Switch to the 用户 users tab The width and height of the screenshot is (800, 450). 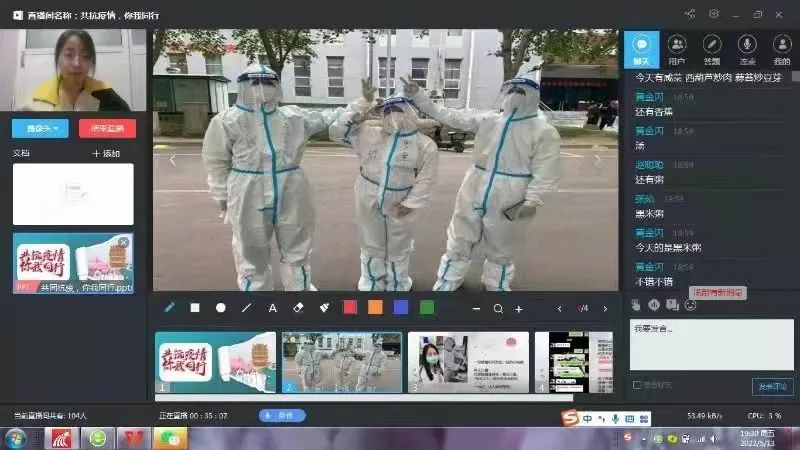[677, 49]
